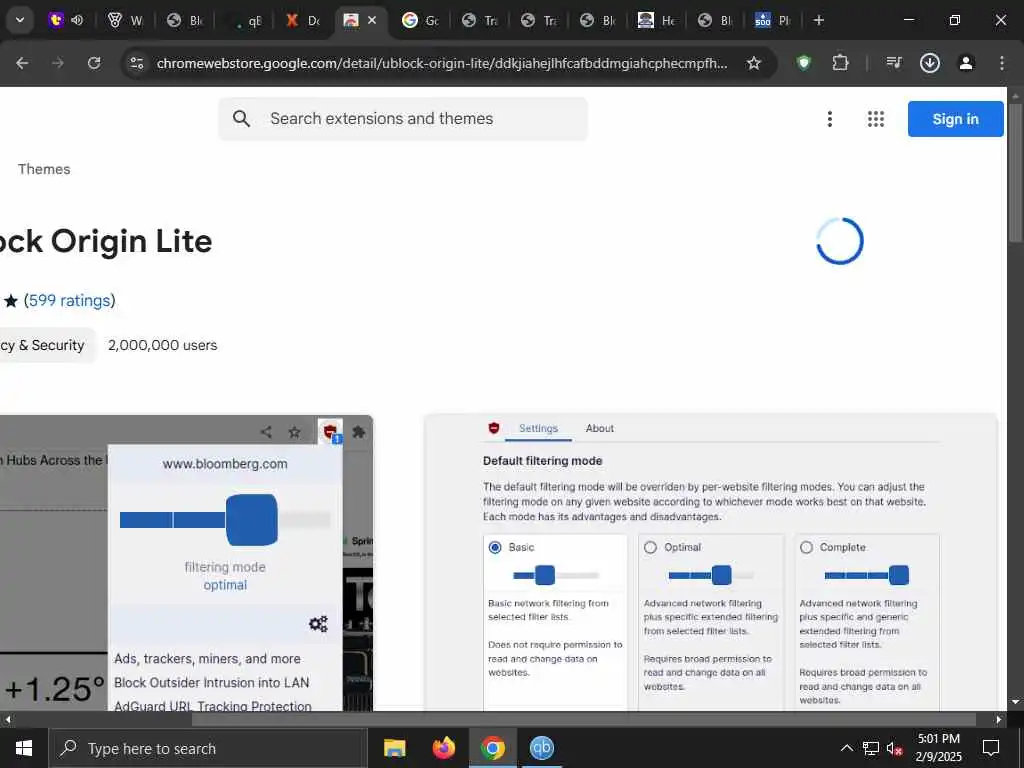
Task: Switch to the Google tab
Action: point(420,20)
